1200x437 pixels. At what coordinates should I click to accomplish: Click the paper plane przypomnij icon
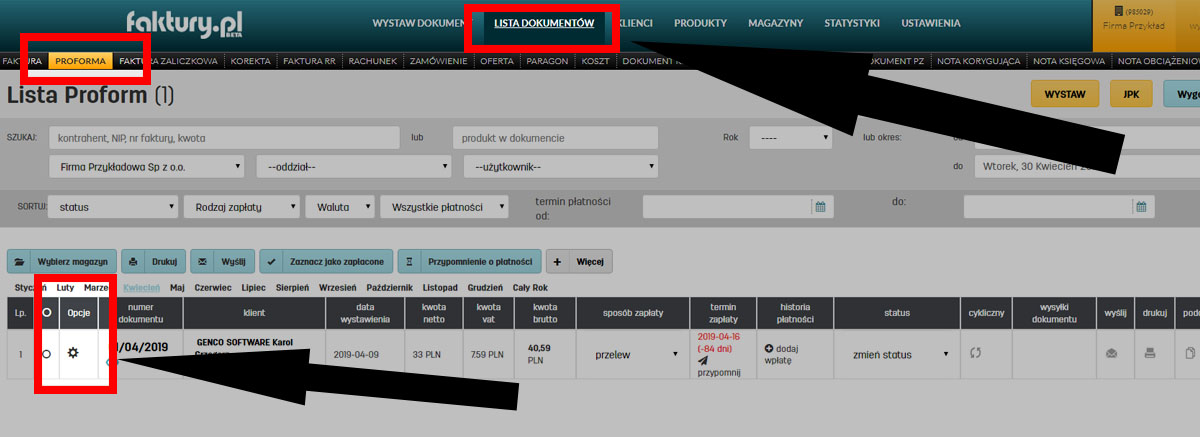(702, 360)
